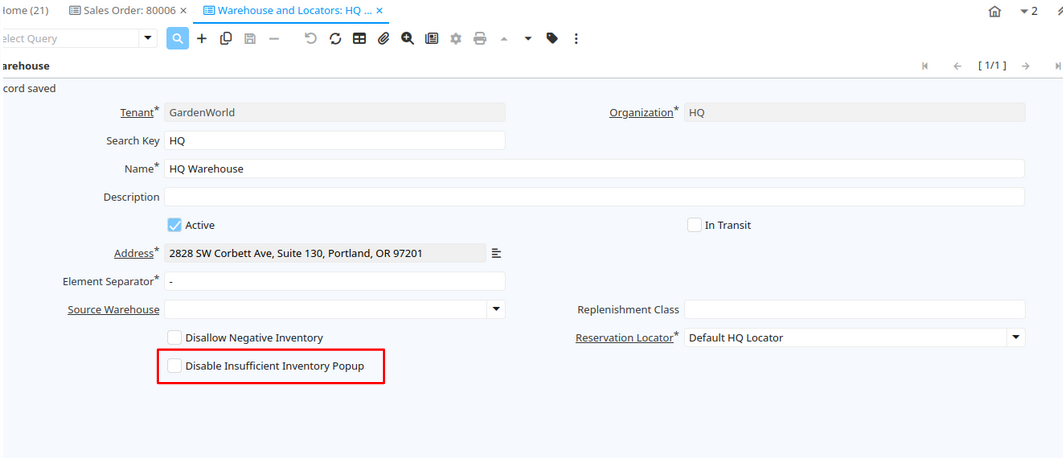Check Disable Insufficient Inventory Popup

[175, 366]
